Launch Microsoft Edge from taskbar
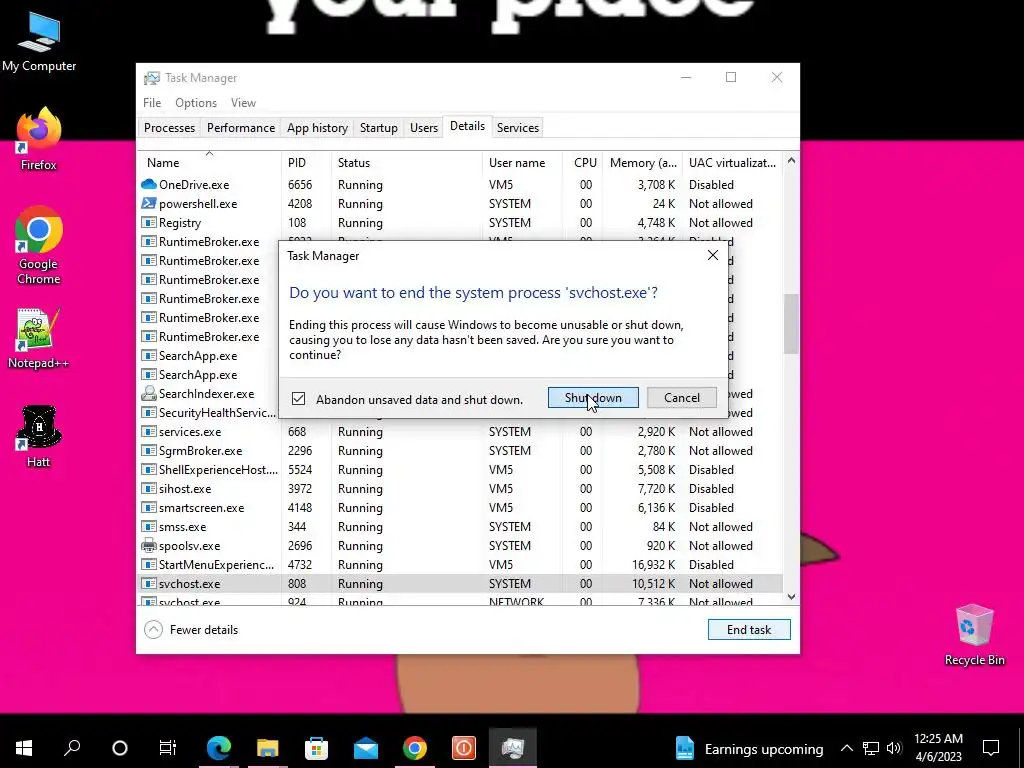Screen dimensions: 1024x768 coord(219,748)
